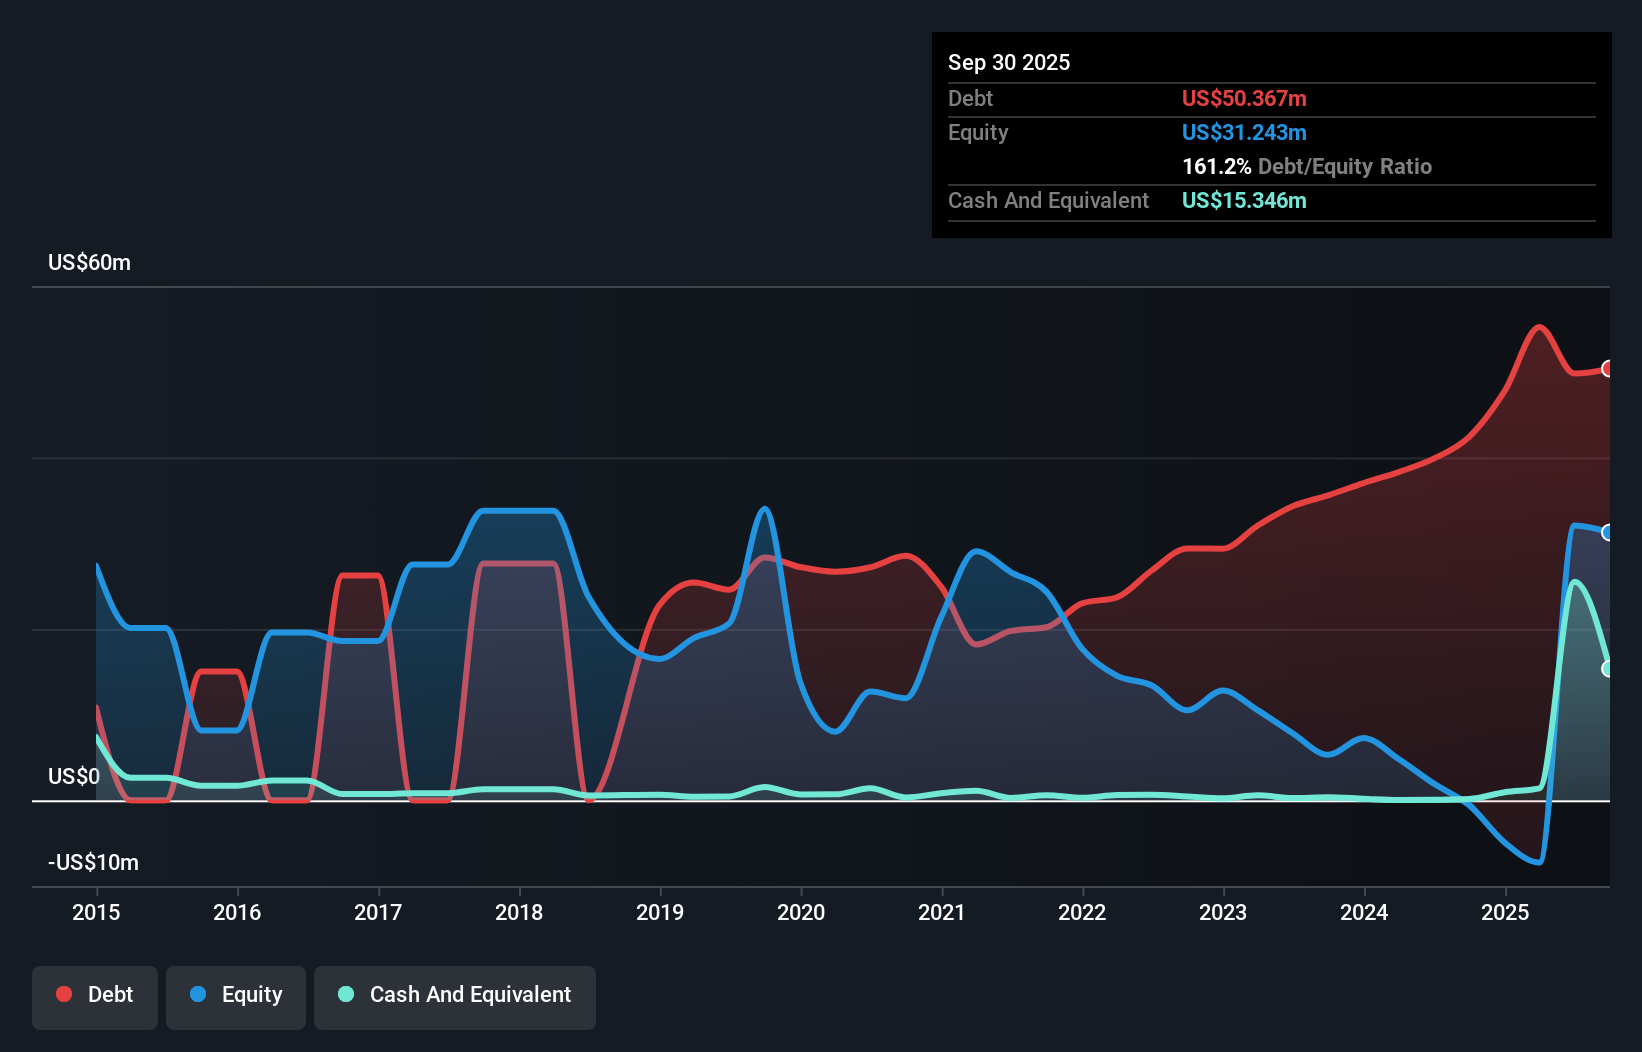Click the Cash And Equivalent tooltip label

tap(1048, 201)
